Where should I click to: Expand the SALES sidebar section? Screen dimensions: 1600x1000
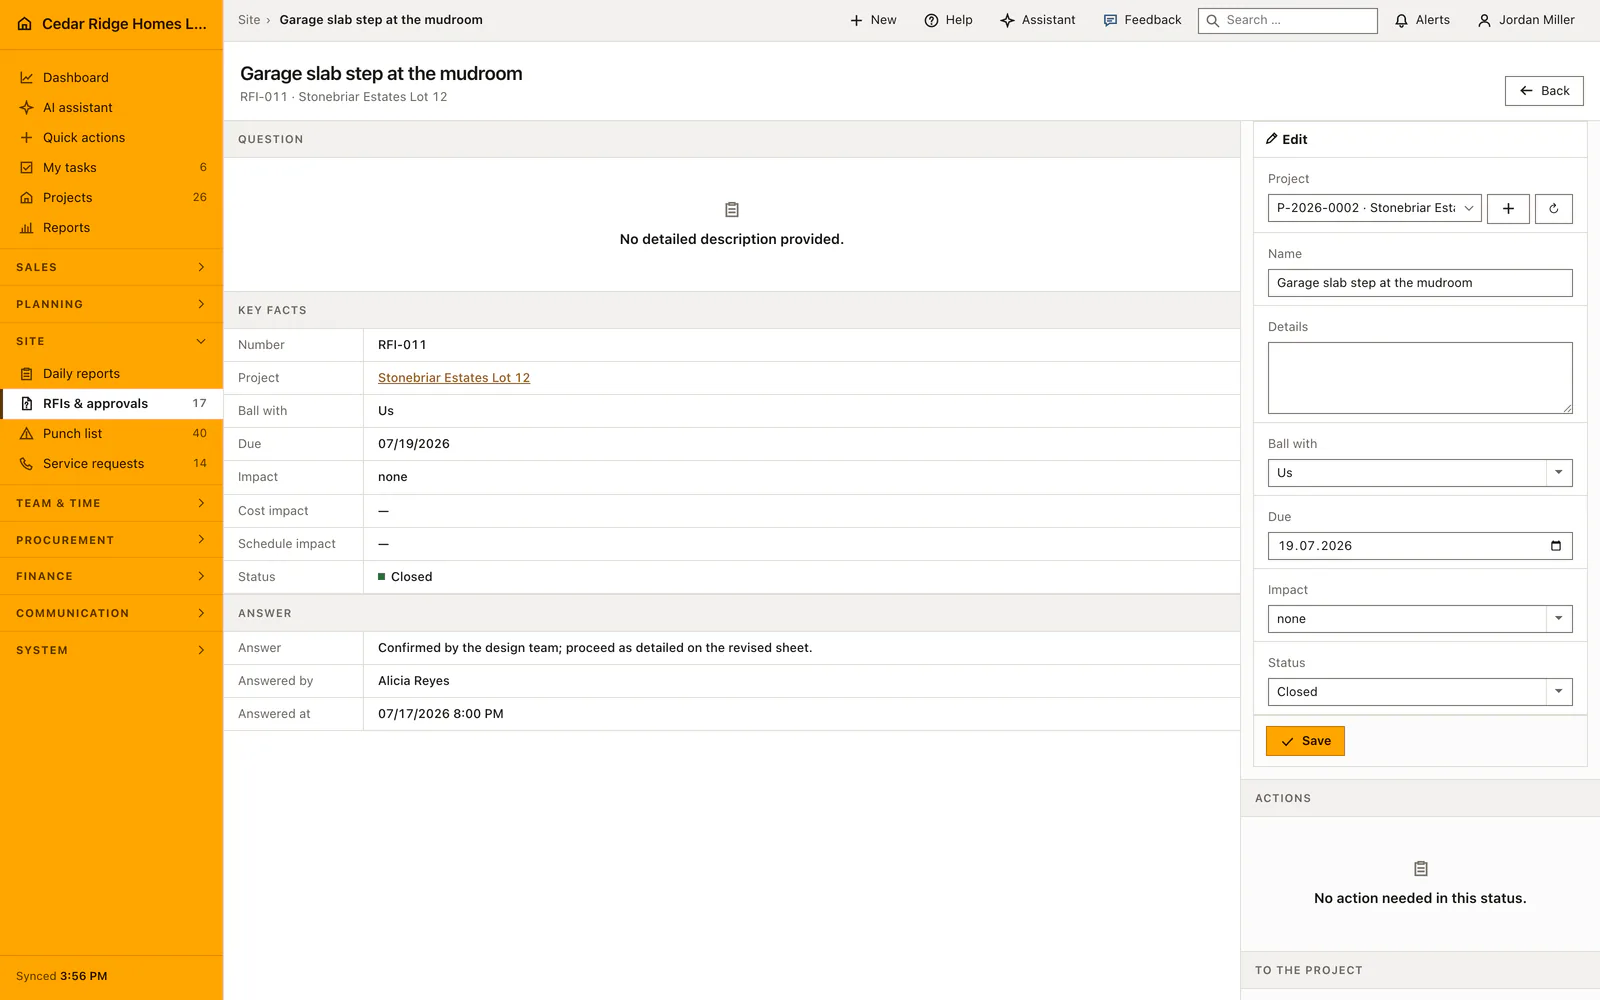tap(111, 267)
